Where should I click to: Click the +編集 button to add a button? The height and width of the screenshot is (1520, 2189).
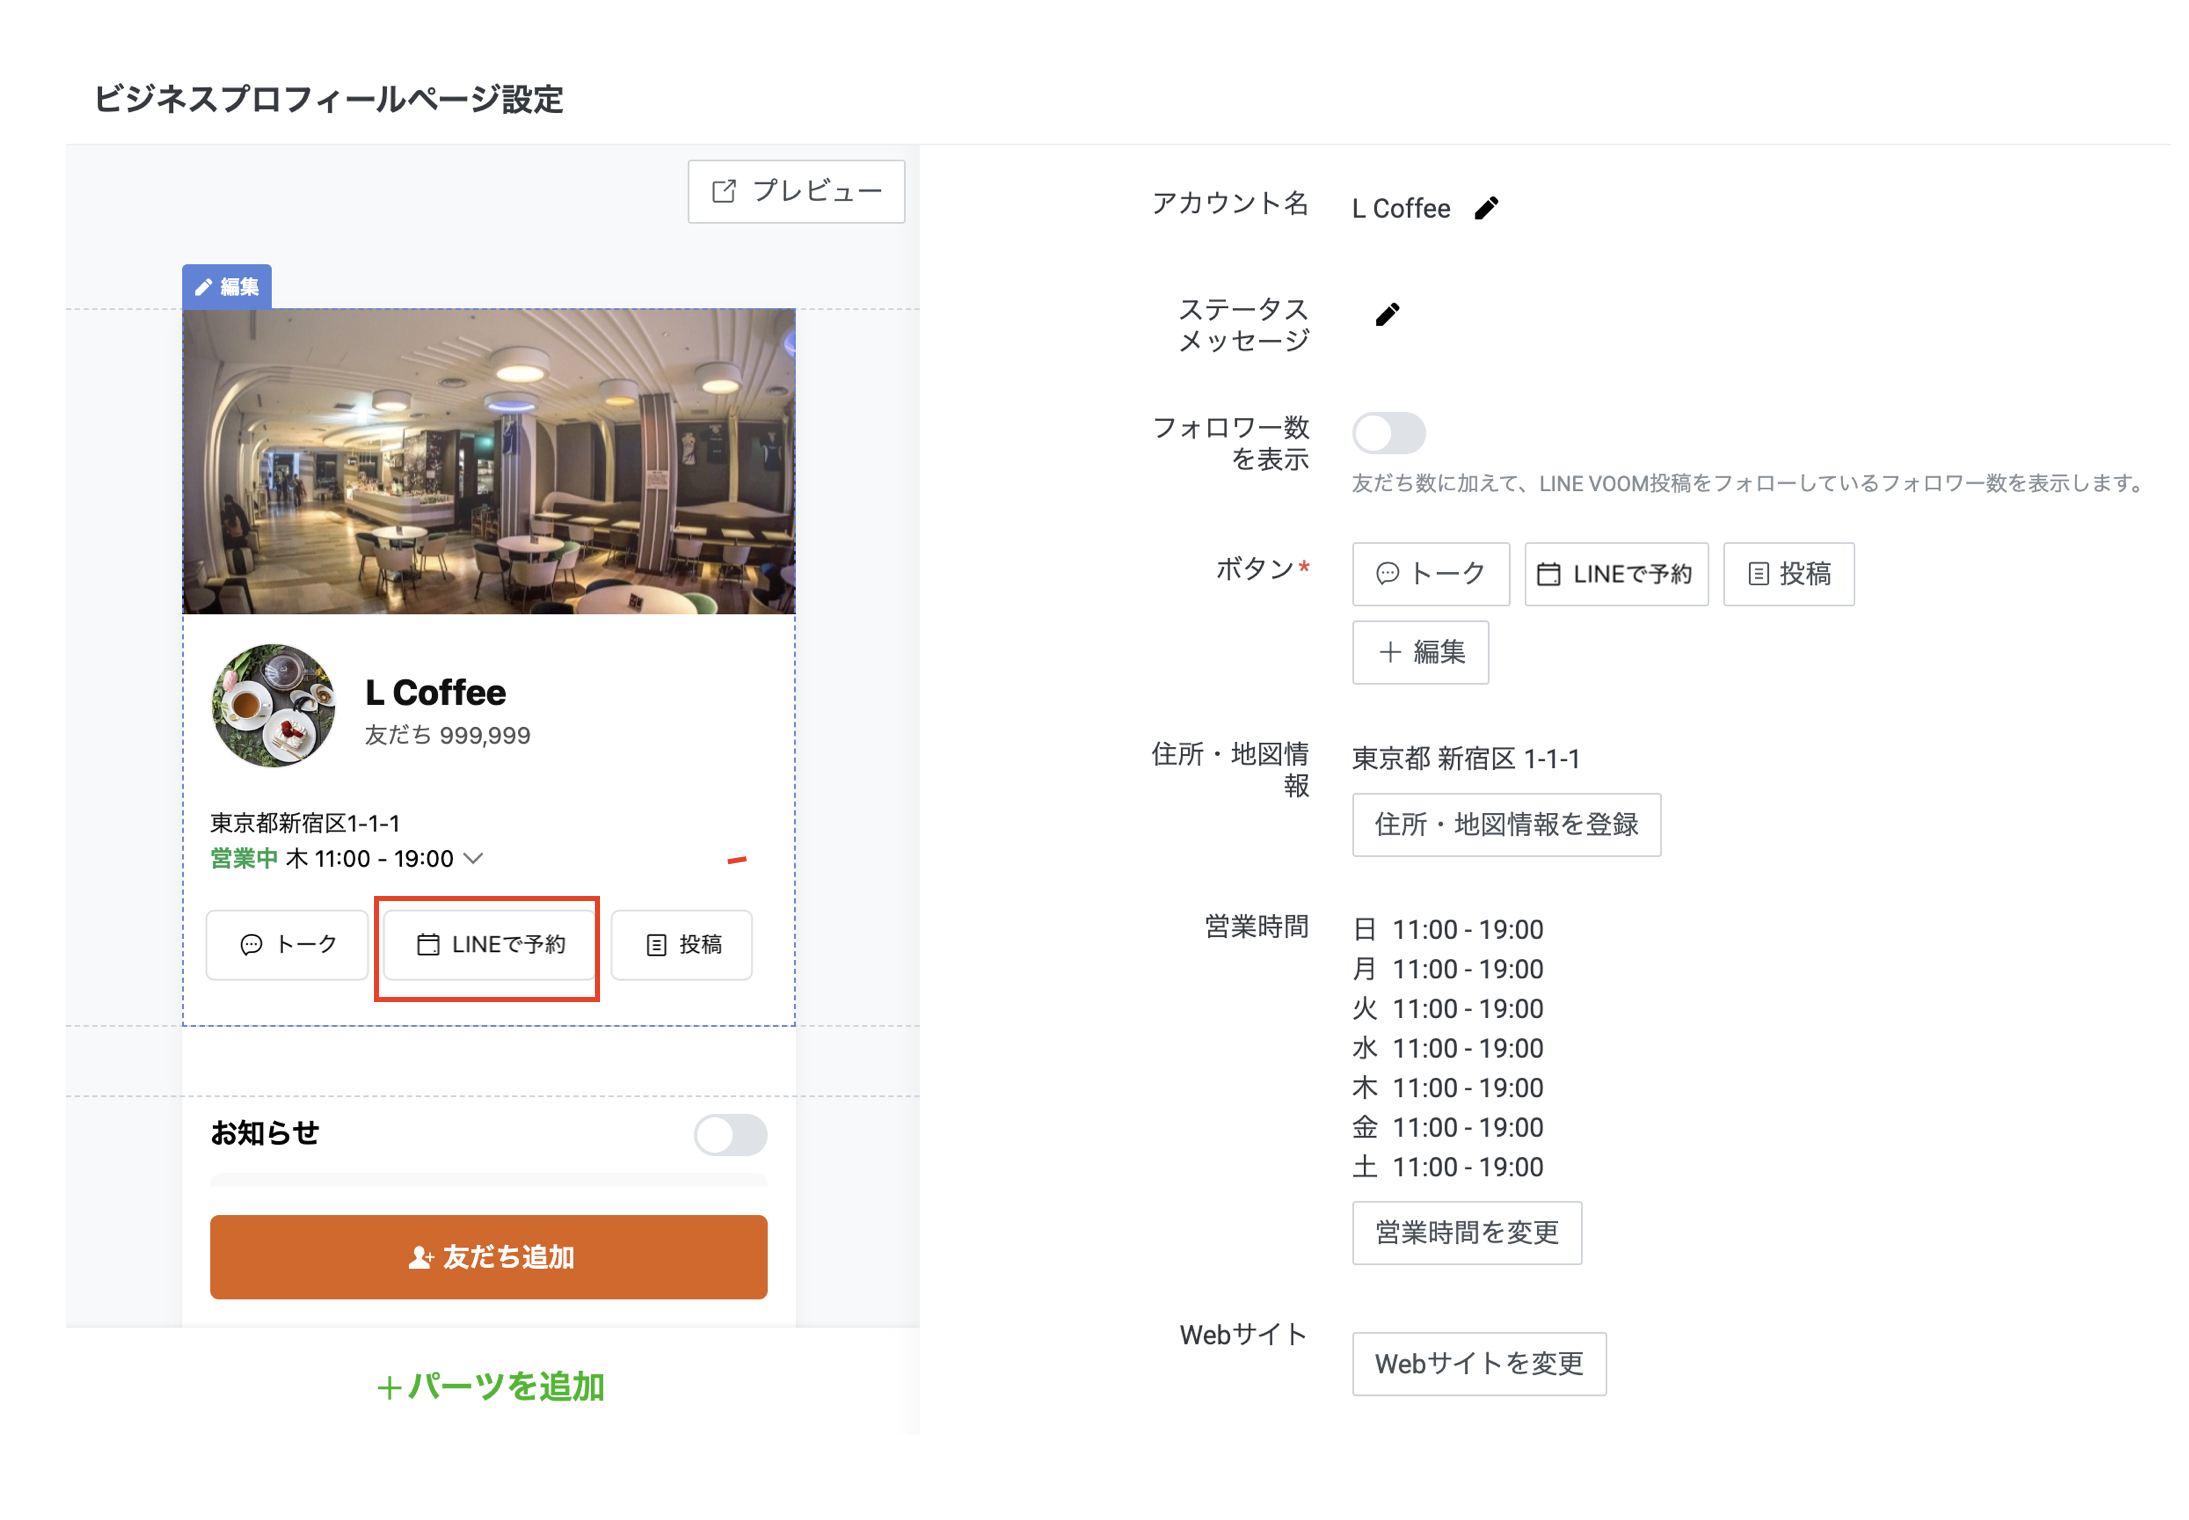pyautogui.click(x=1420, y=652)
